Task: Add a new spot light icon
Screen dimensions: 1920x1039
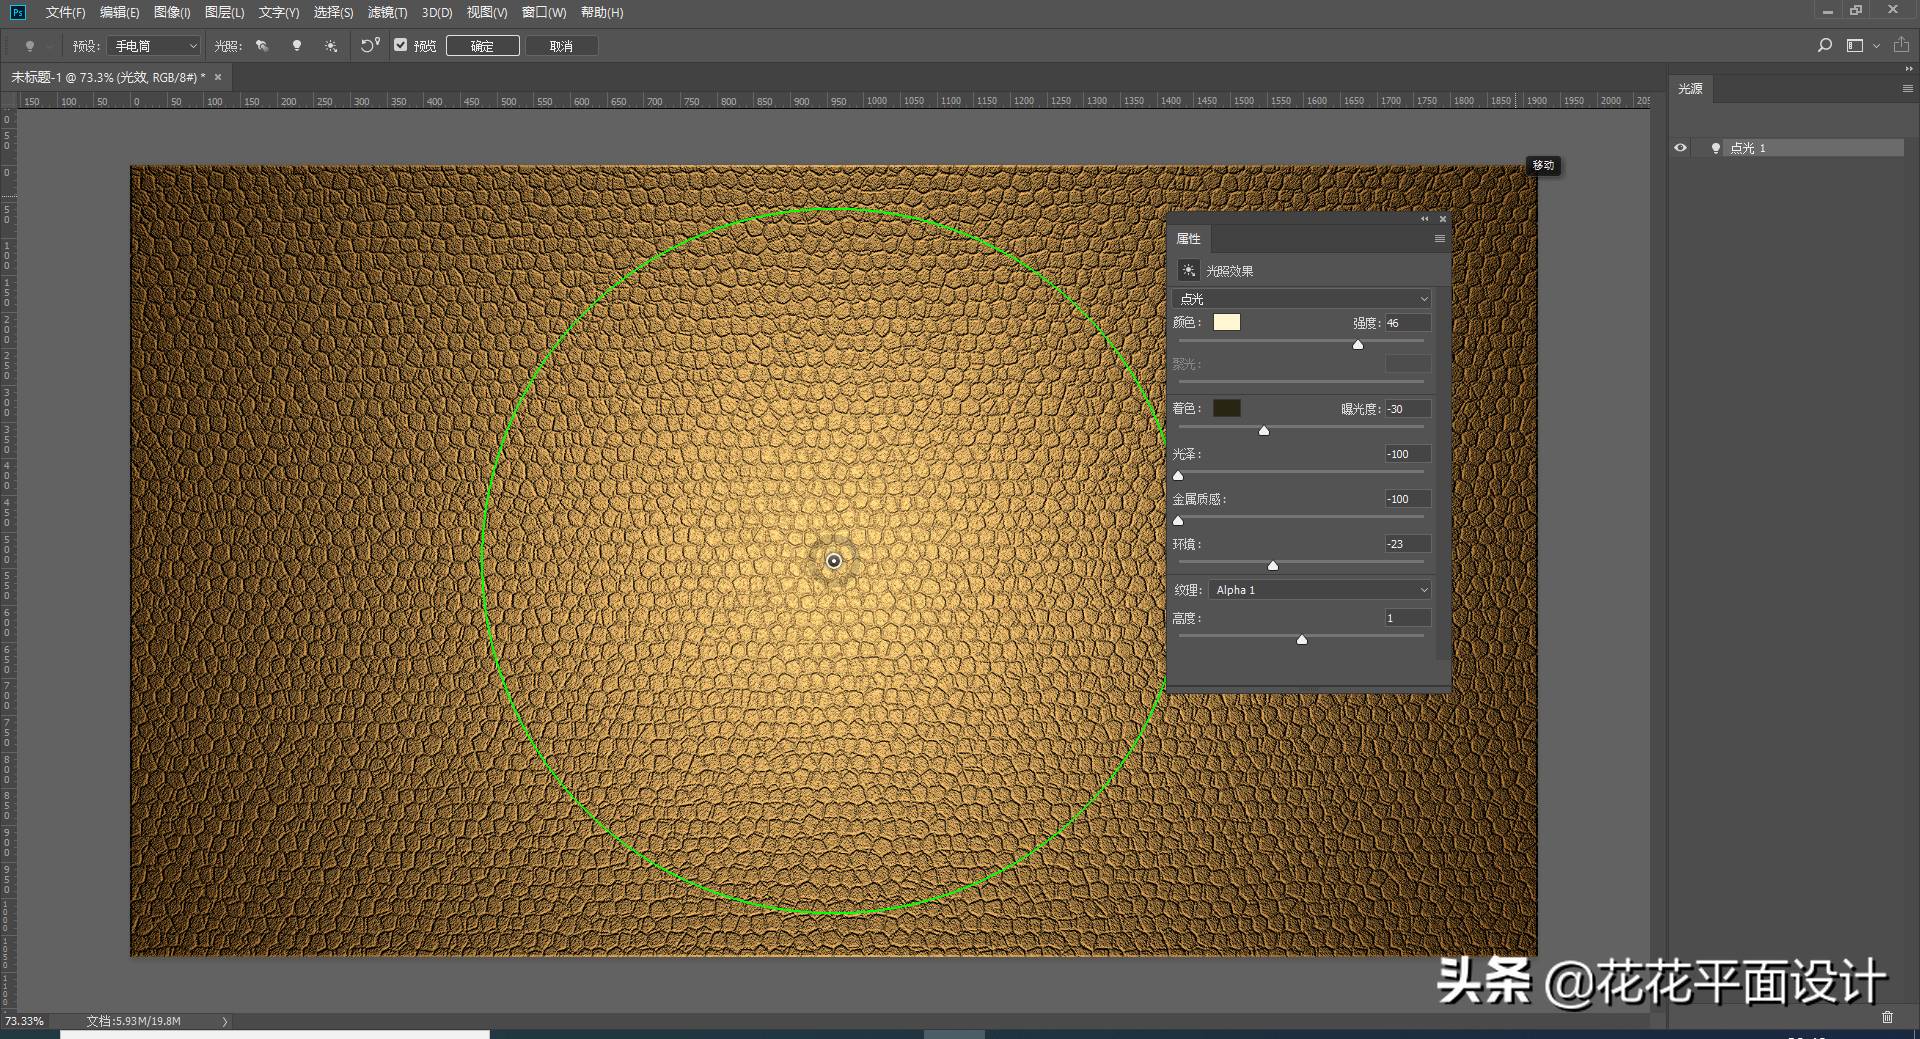Action: click(x=262, y=46)
